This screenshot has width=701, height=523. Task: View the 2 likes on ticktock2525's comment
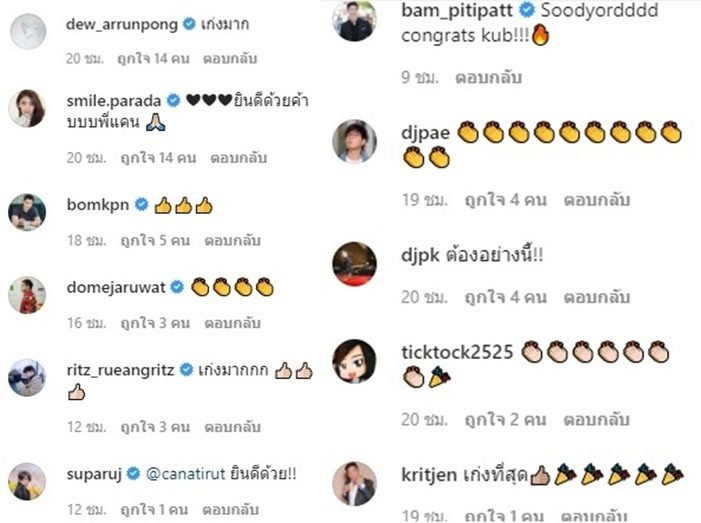point(505,420)
